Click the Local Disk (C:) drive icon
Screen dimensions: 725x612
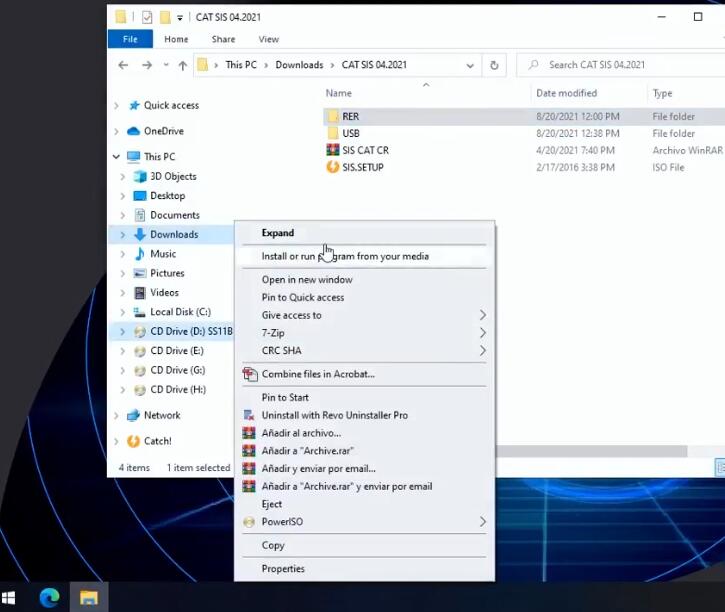[140, 312]
